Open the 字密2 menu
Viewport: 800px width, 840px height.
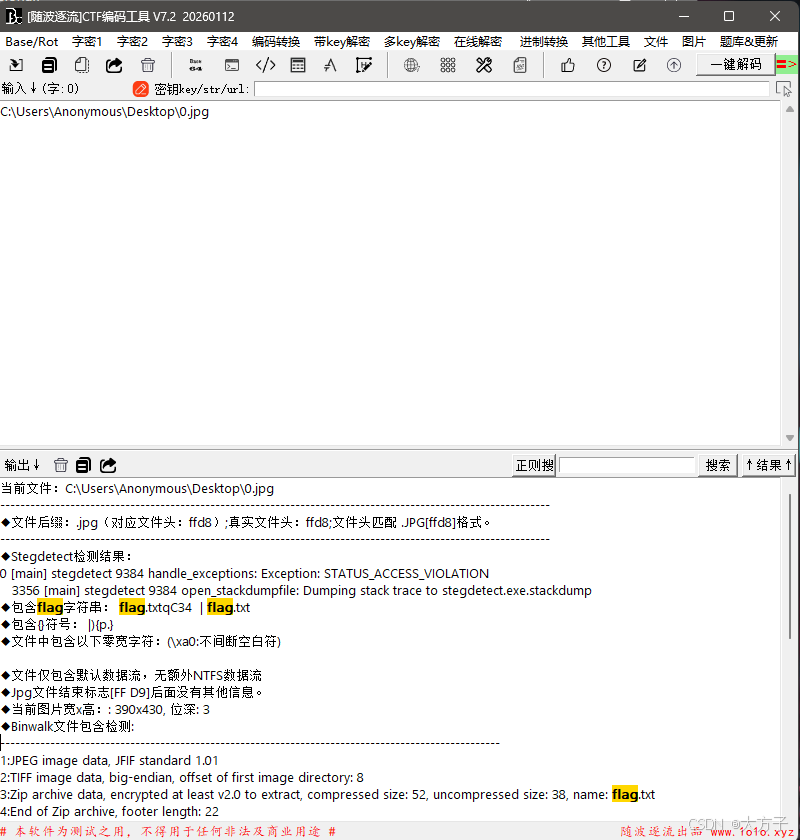pyautogui.click(x=132, y=42)
